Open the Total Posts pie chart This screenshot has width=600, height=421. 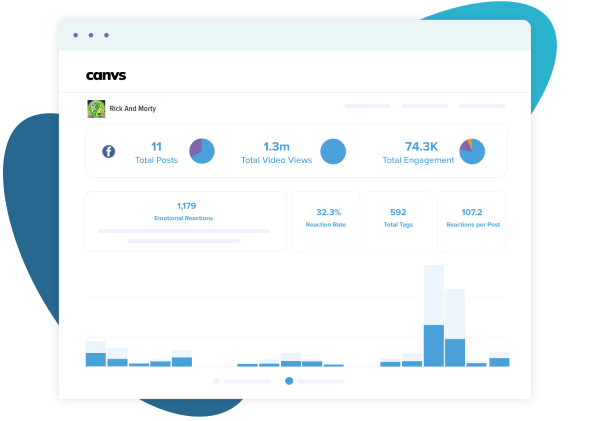(x=202, y=151)
